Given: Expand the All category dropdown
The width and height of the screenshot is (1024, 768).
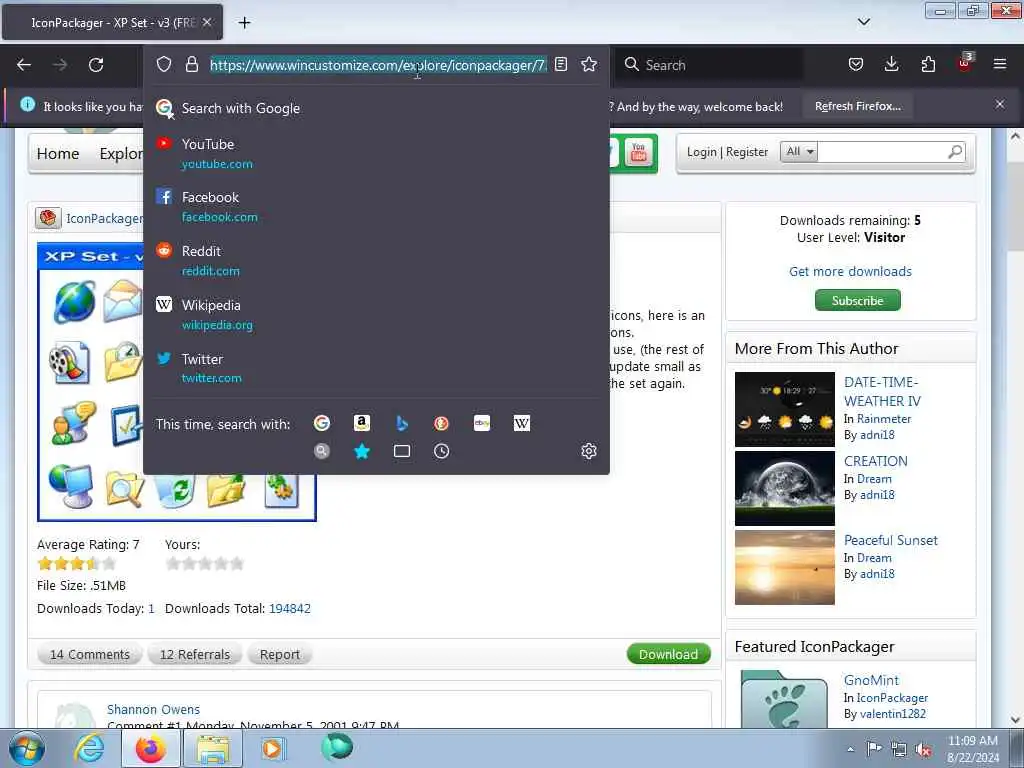Looking at the screenshot, I should pos(799,152).
